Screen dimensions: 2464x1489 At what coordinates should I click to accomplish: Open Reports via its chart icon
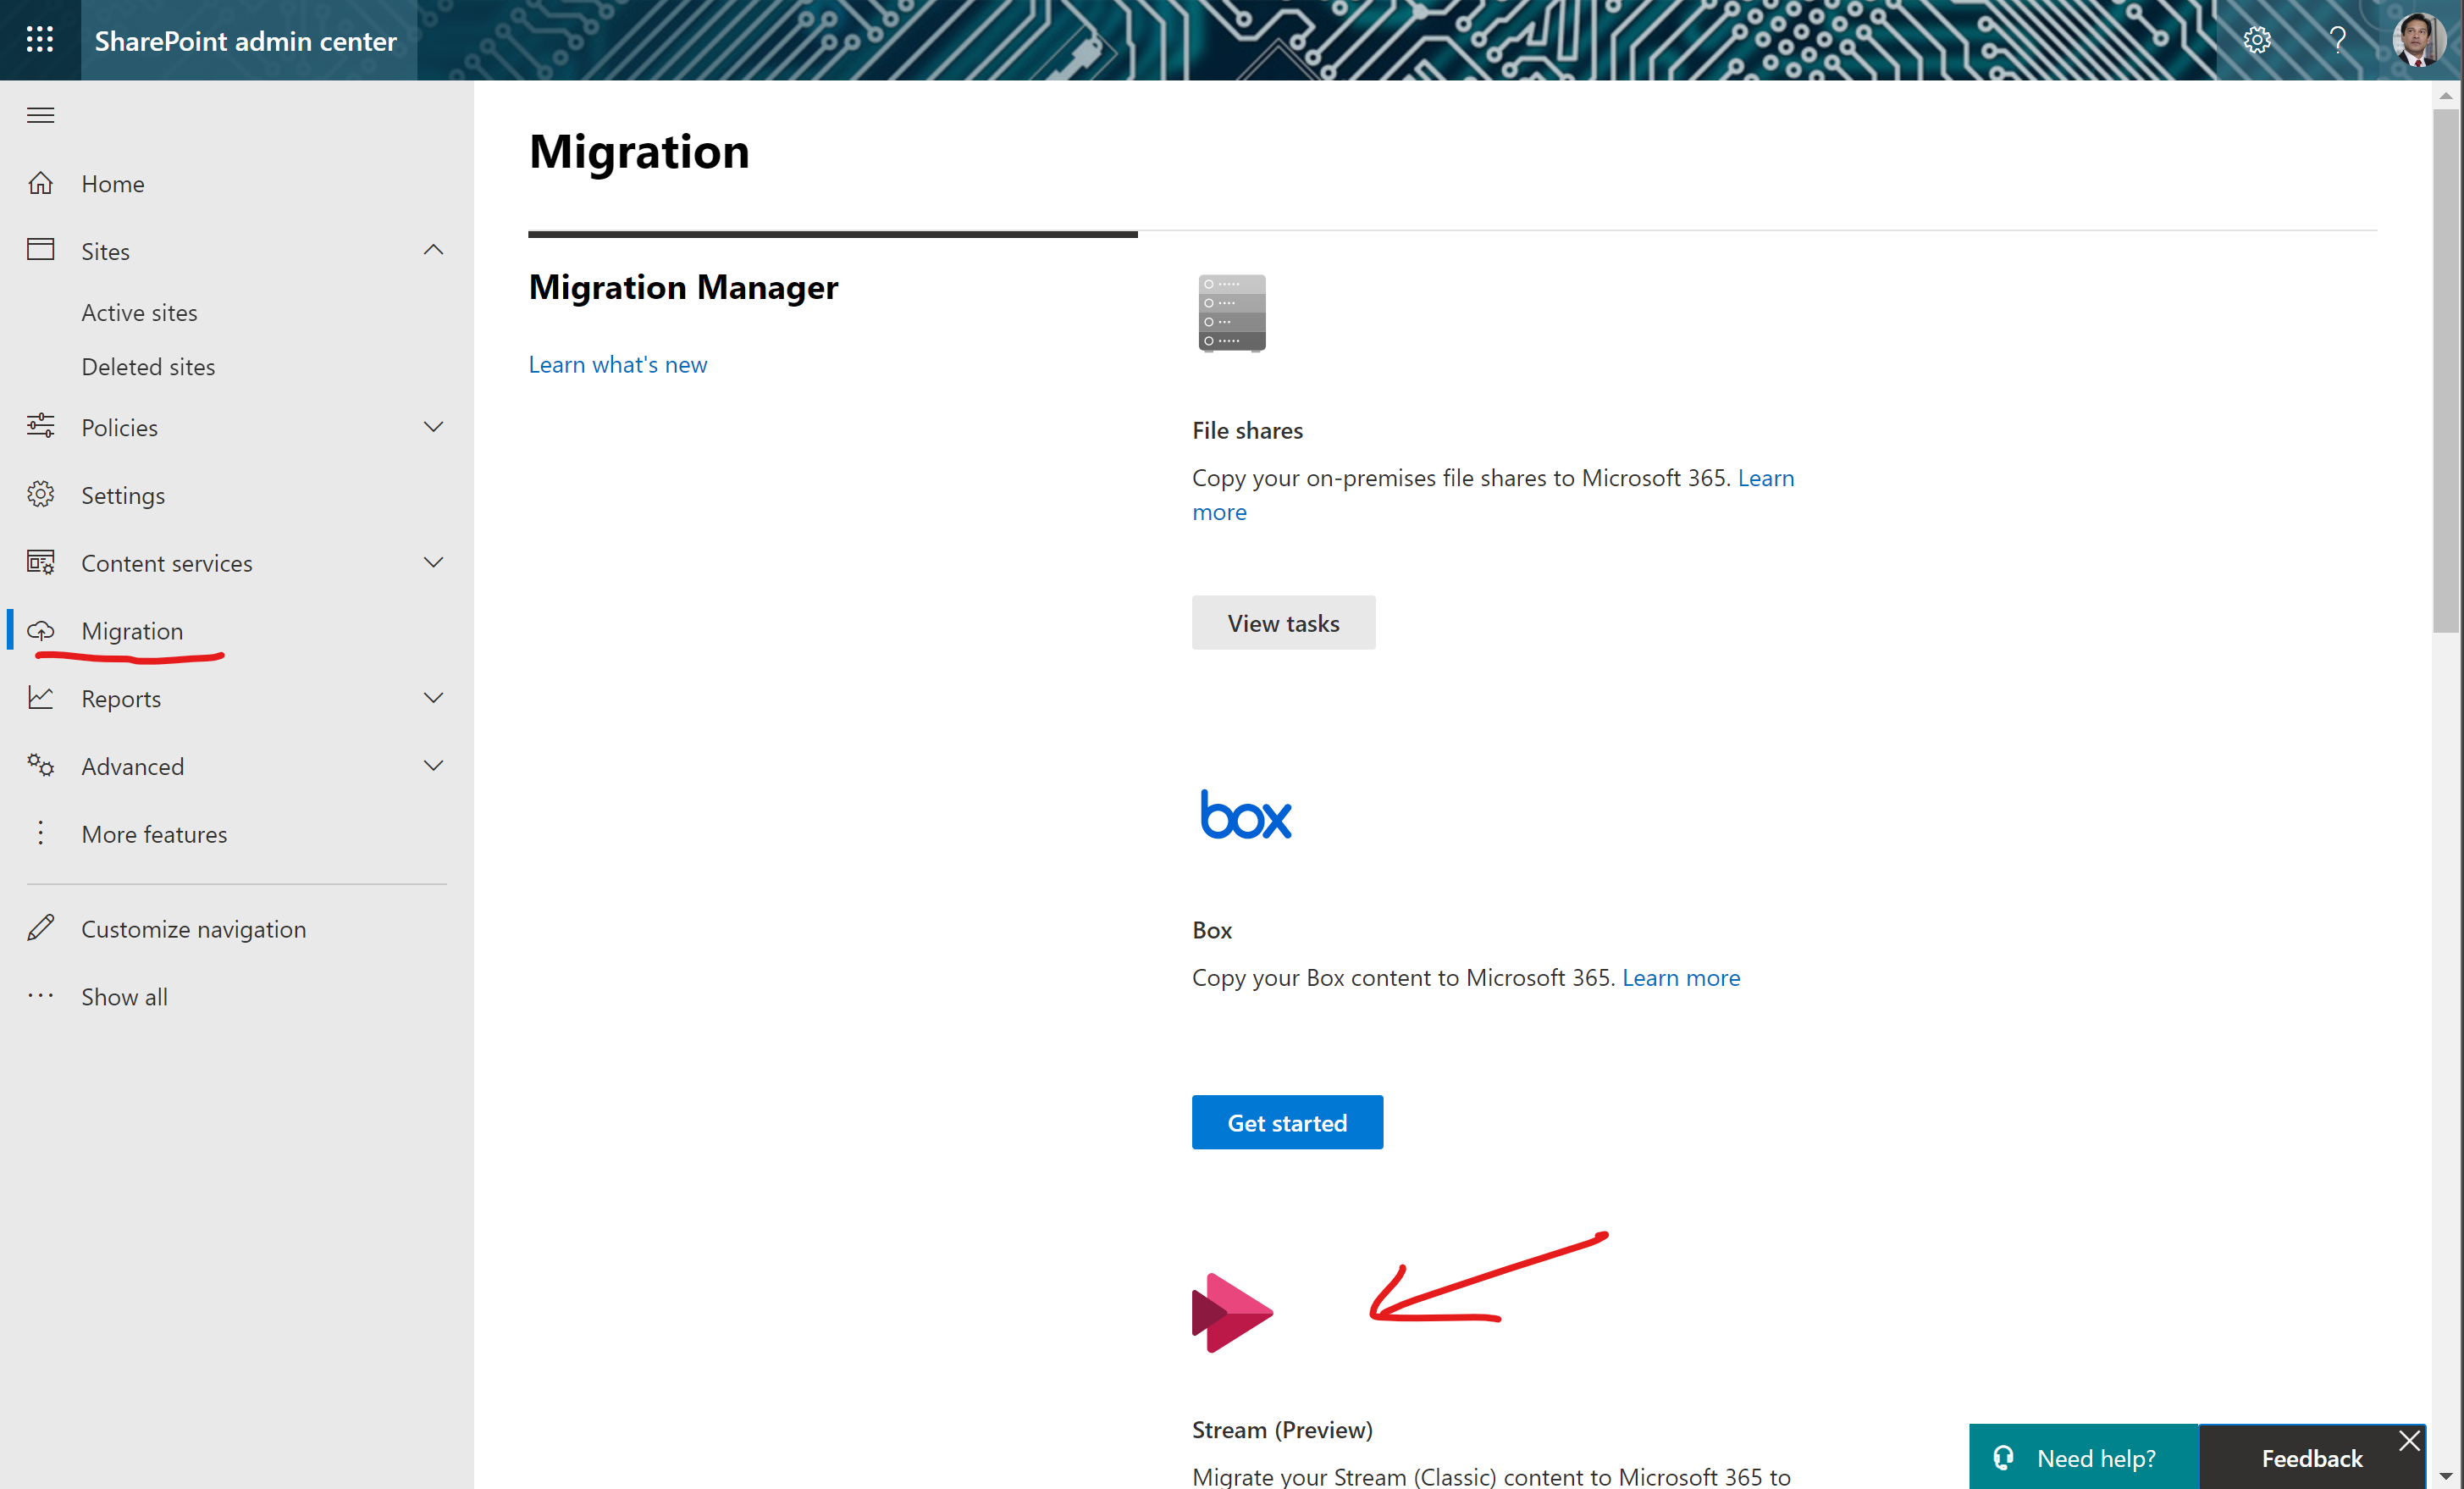pyautogui.click(x=41, y=697)
